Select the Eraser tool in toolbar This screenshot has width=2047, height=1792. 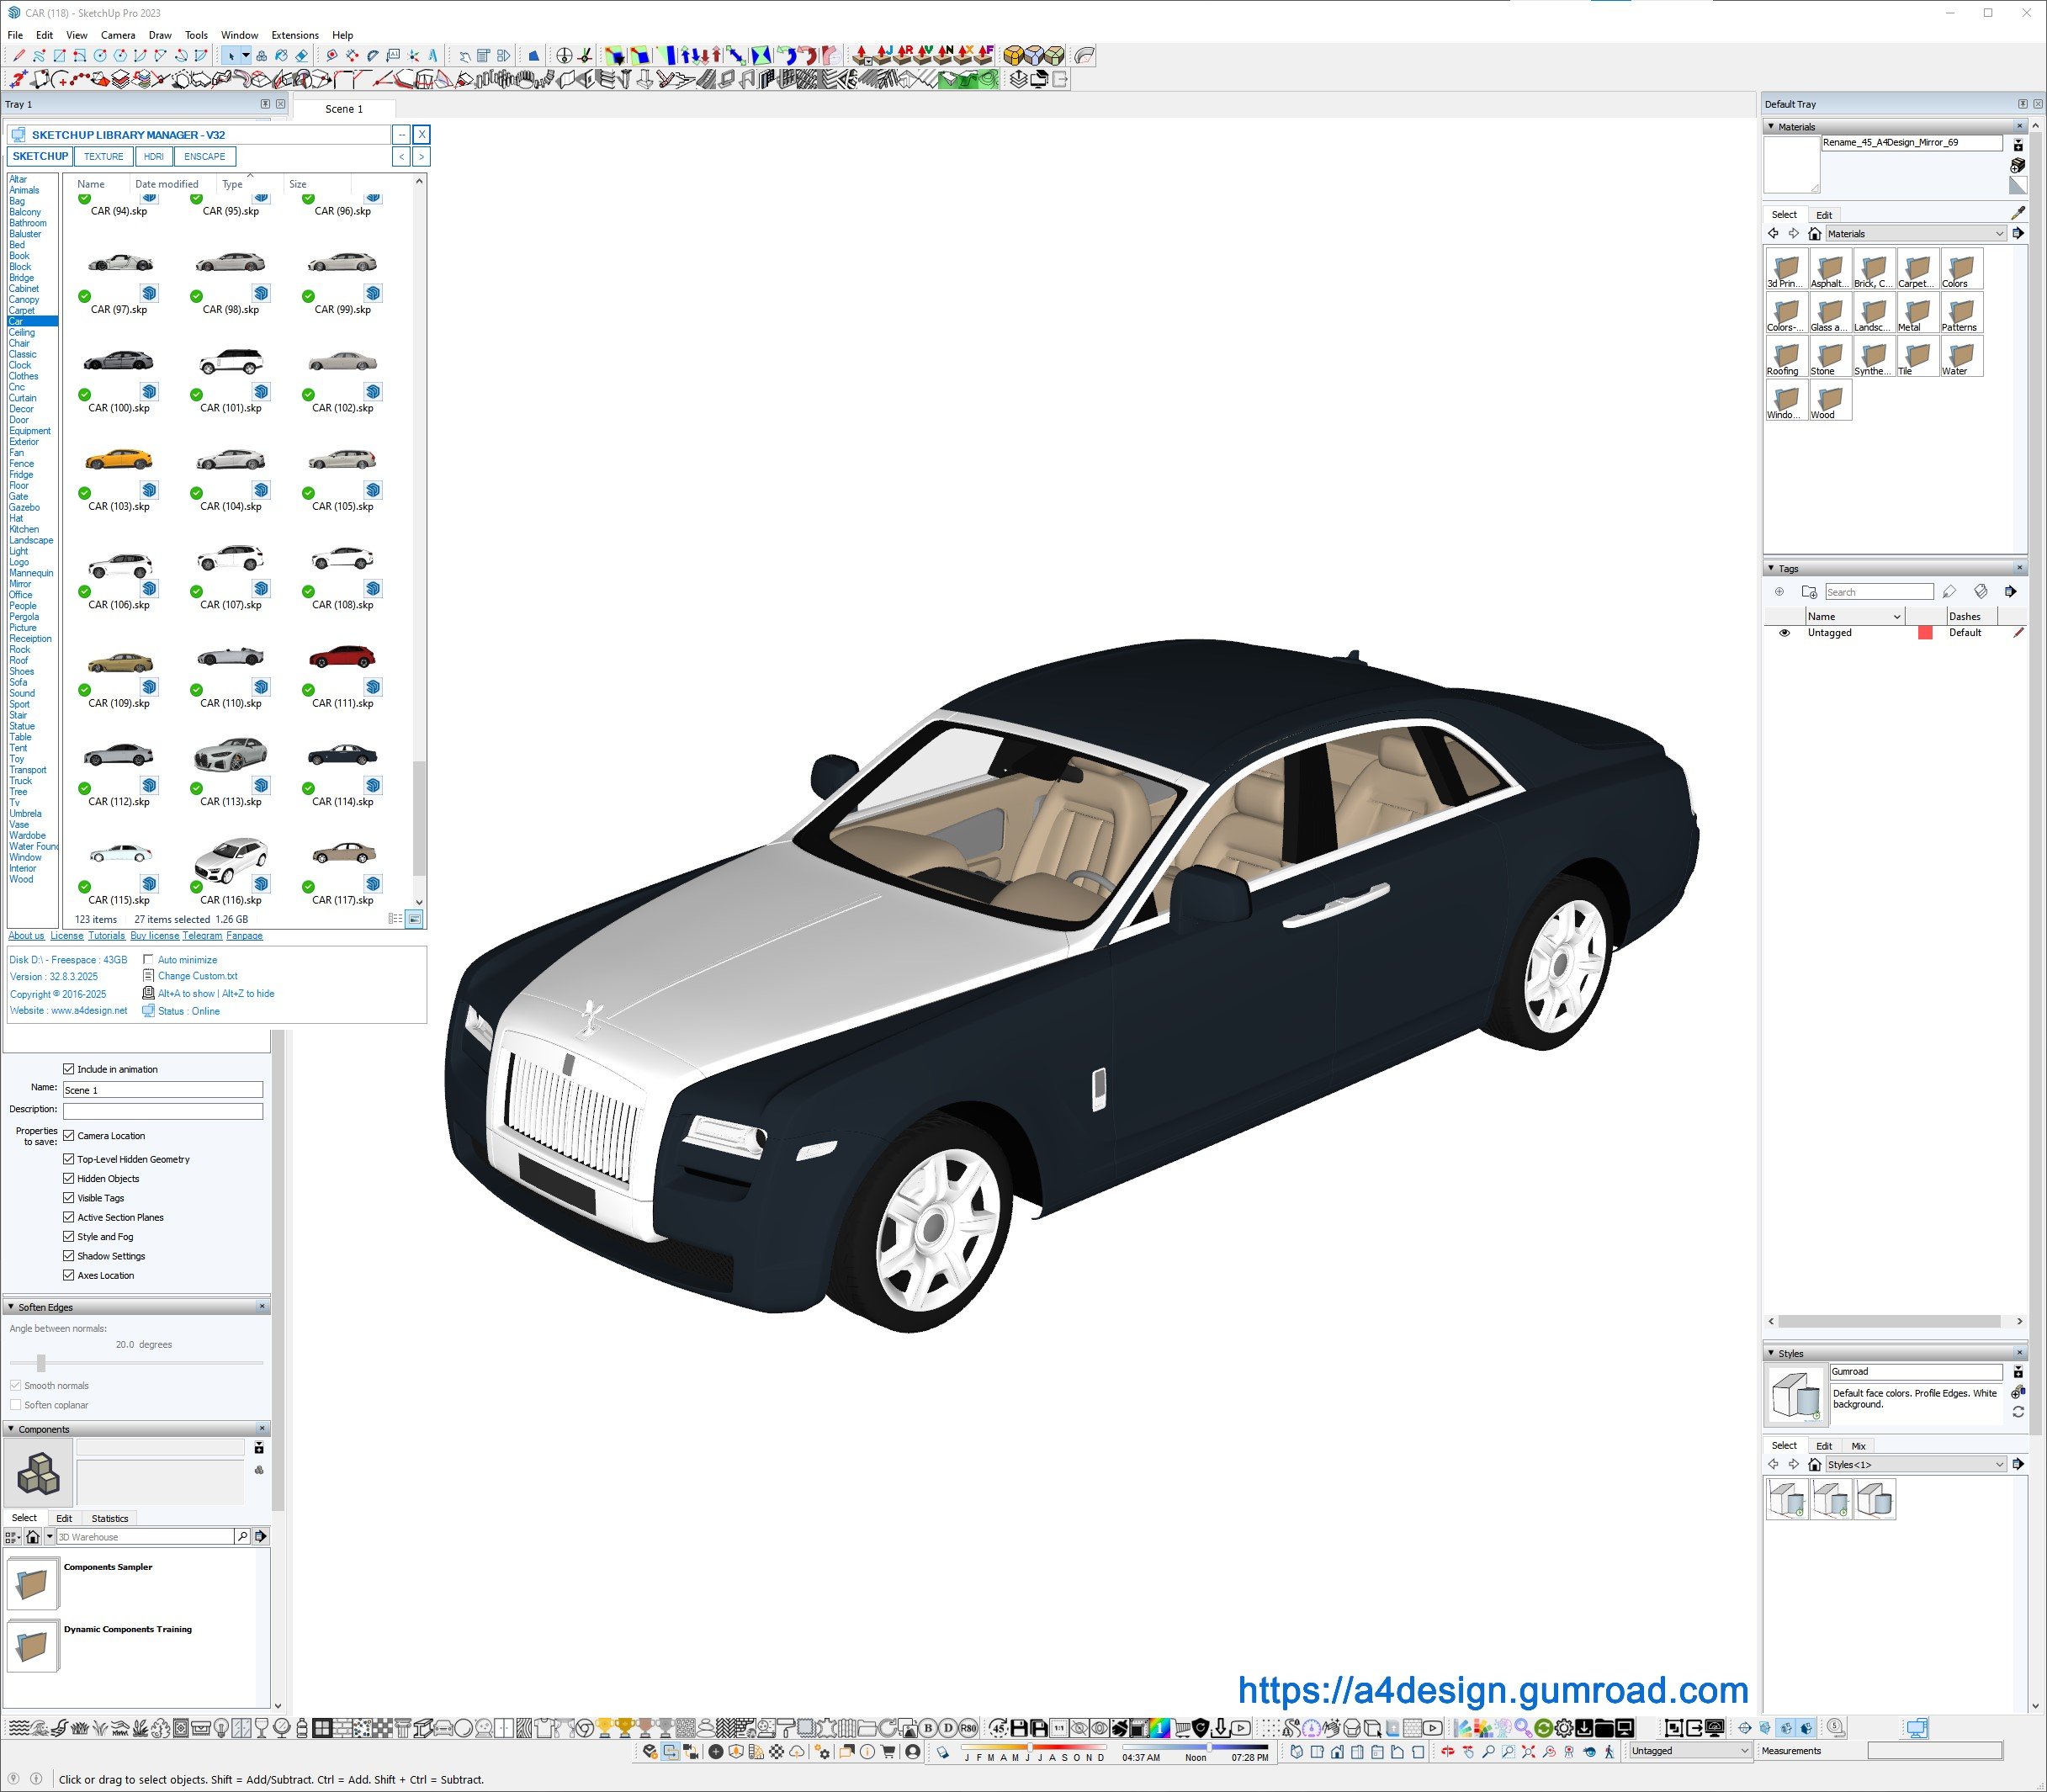[301, 56]
